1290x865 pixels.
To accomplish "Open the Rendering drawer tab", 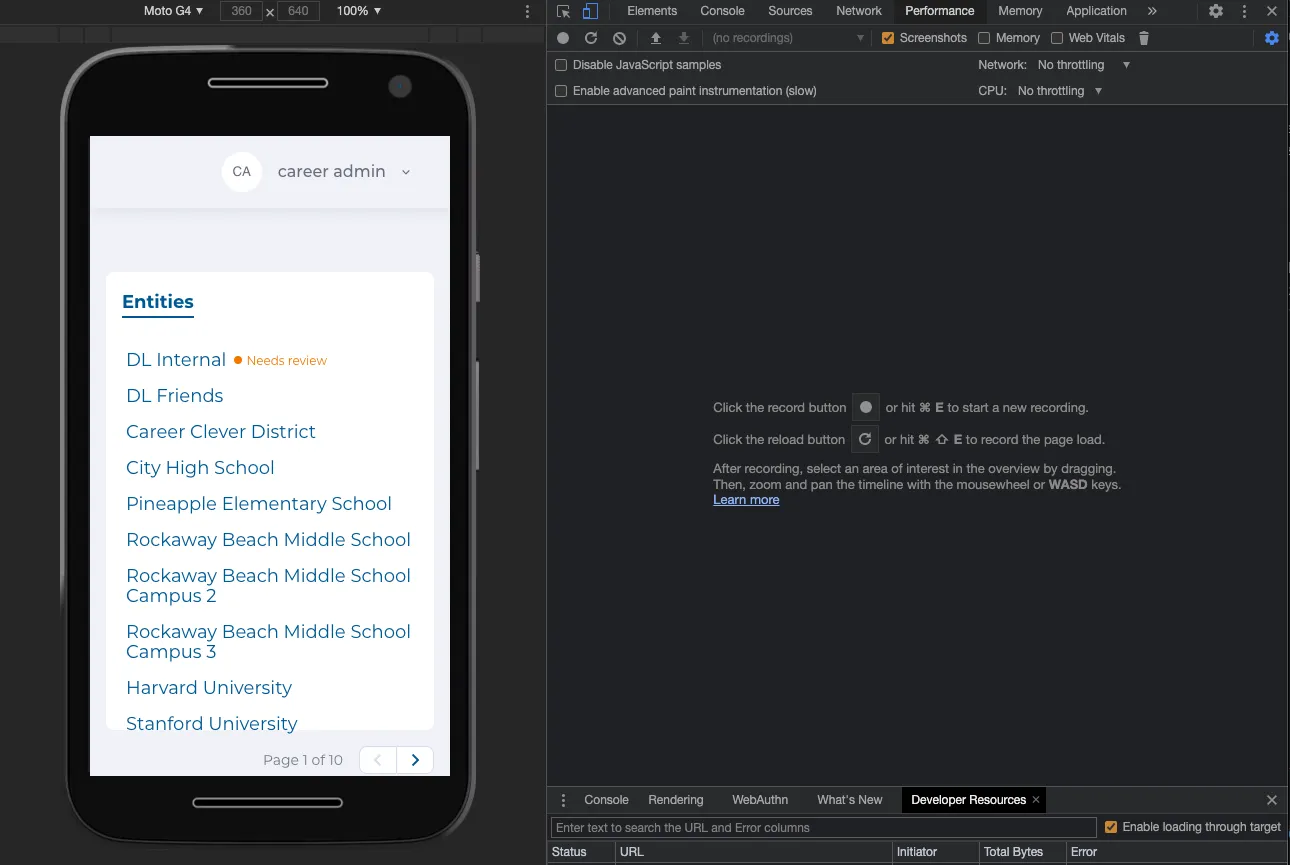I will point(675,800).
